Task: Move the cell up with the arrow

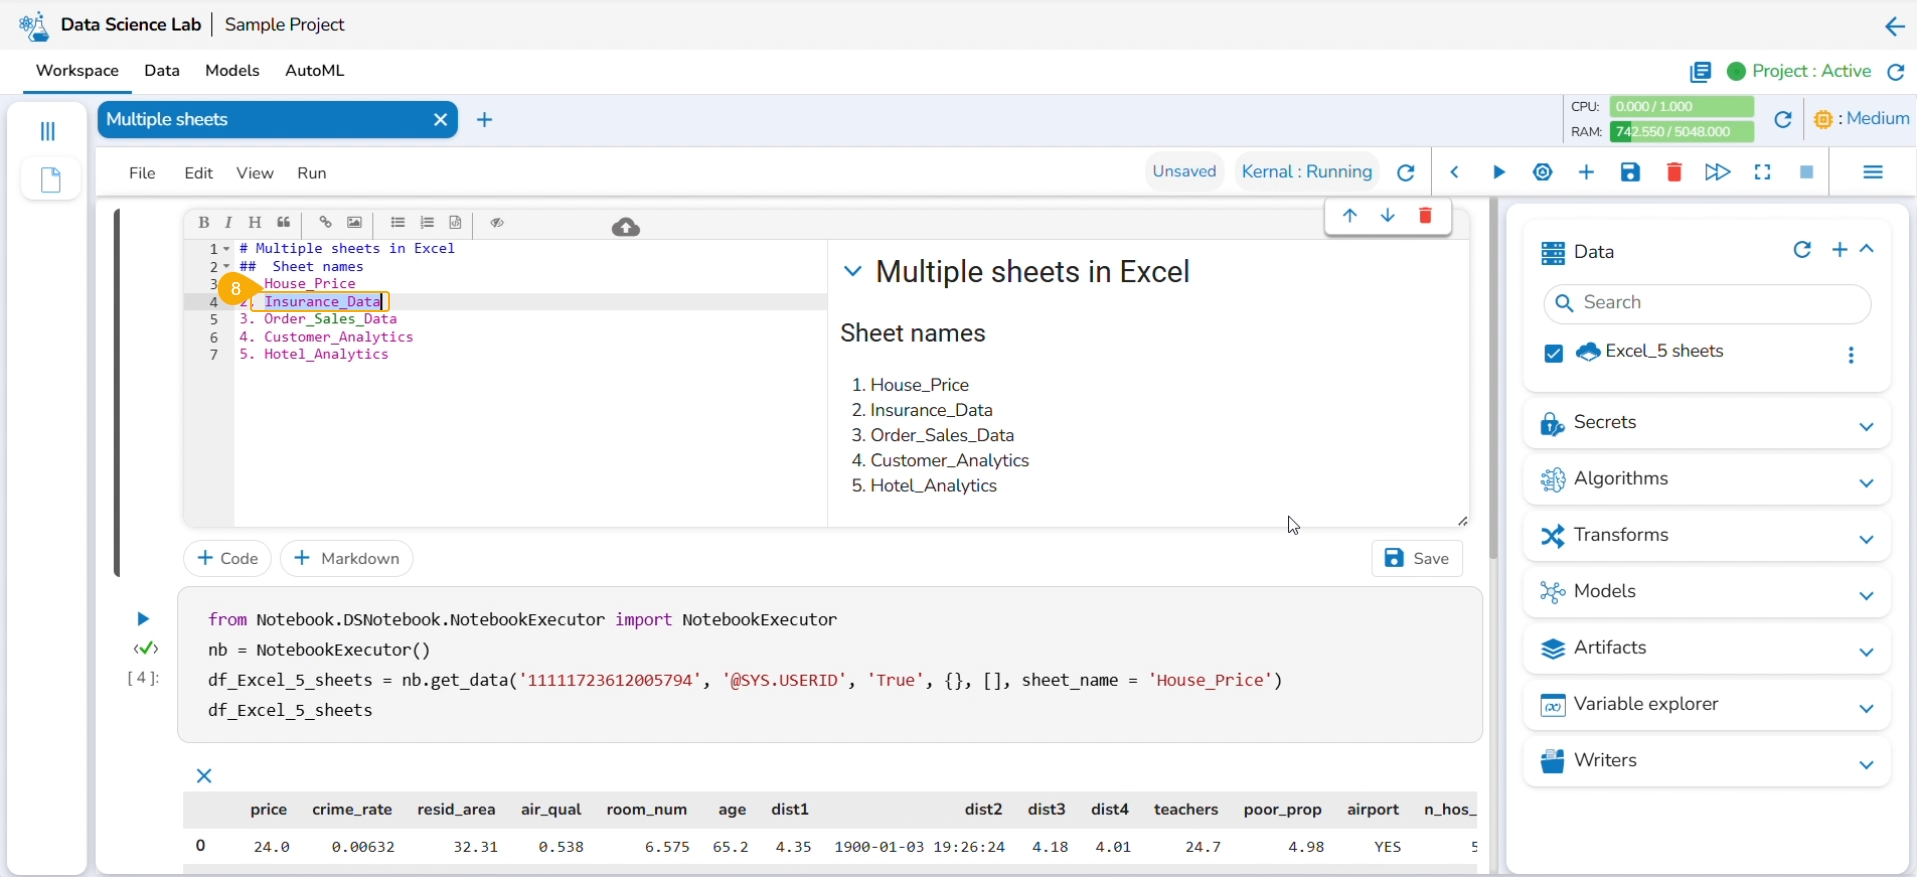Action: (x=1350, y=216)
